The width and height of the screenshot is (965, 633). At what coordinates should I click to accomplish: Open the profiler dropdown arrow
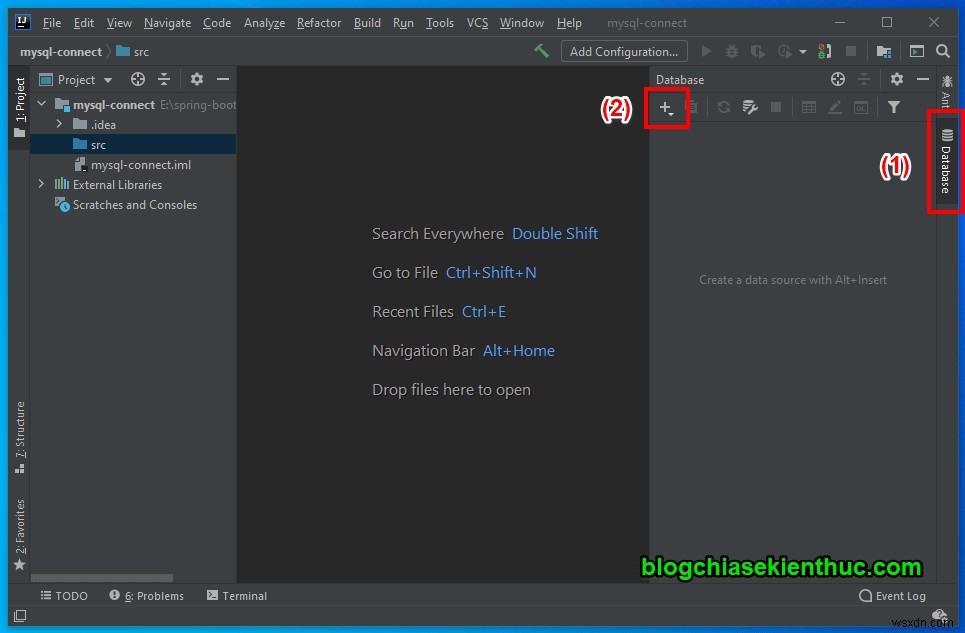[803, 52]
